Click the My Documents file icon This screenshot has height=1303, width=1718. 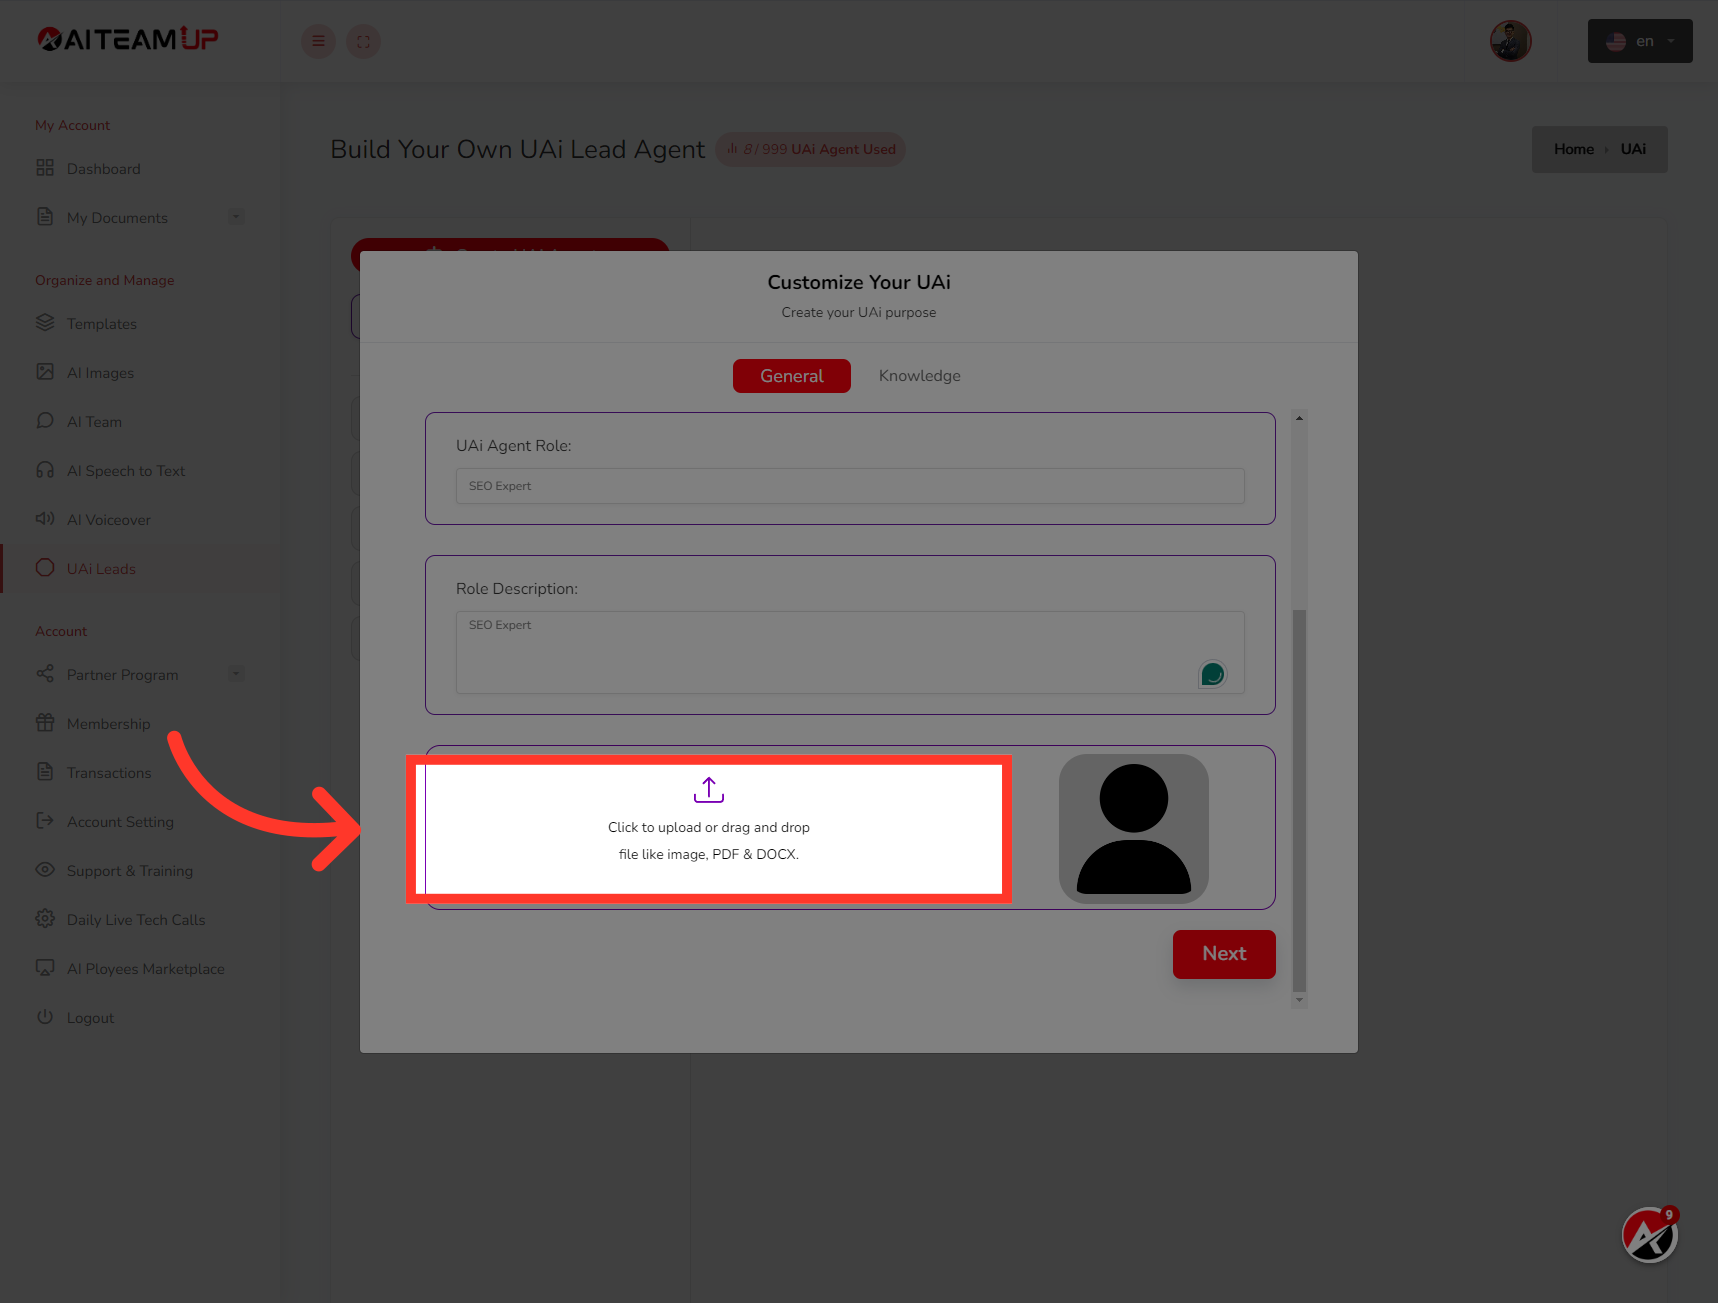click(45, 217)
